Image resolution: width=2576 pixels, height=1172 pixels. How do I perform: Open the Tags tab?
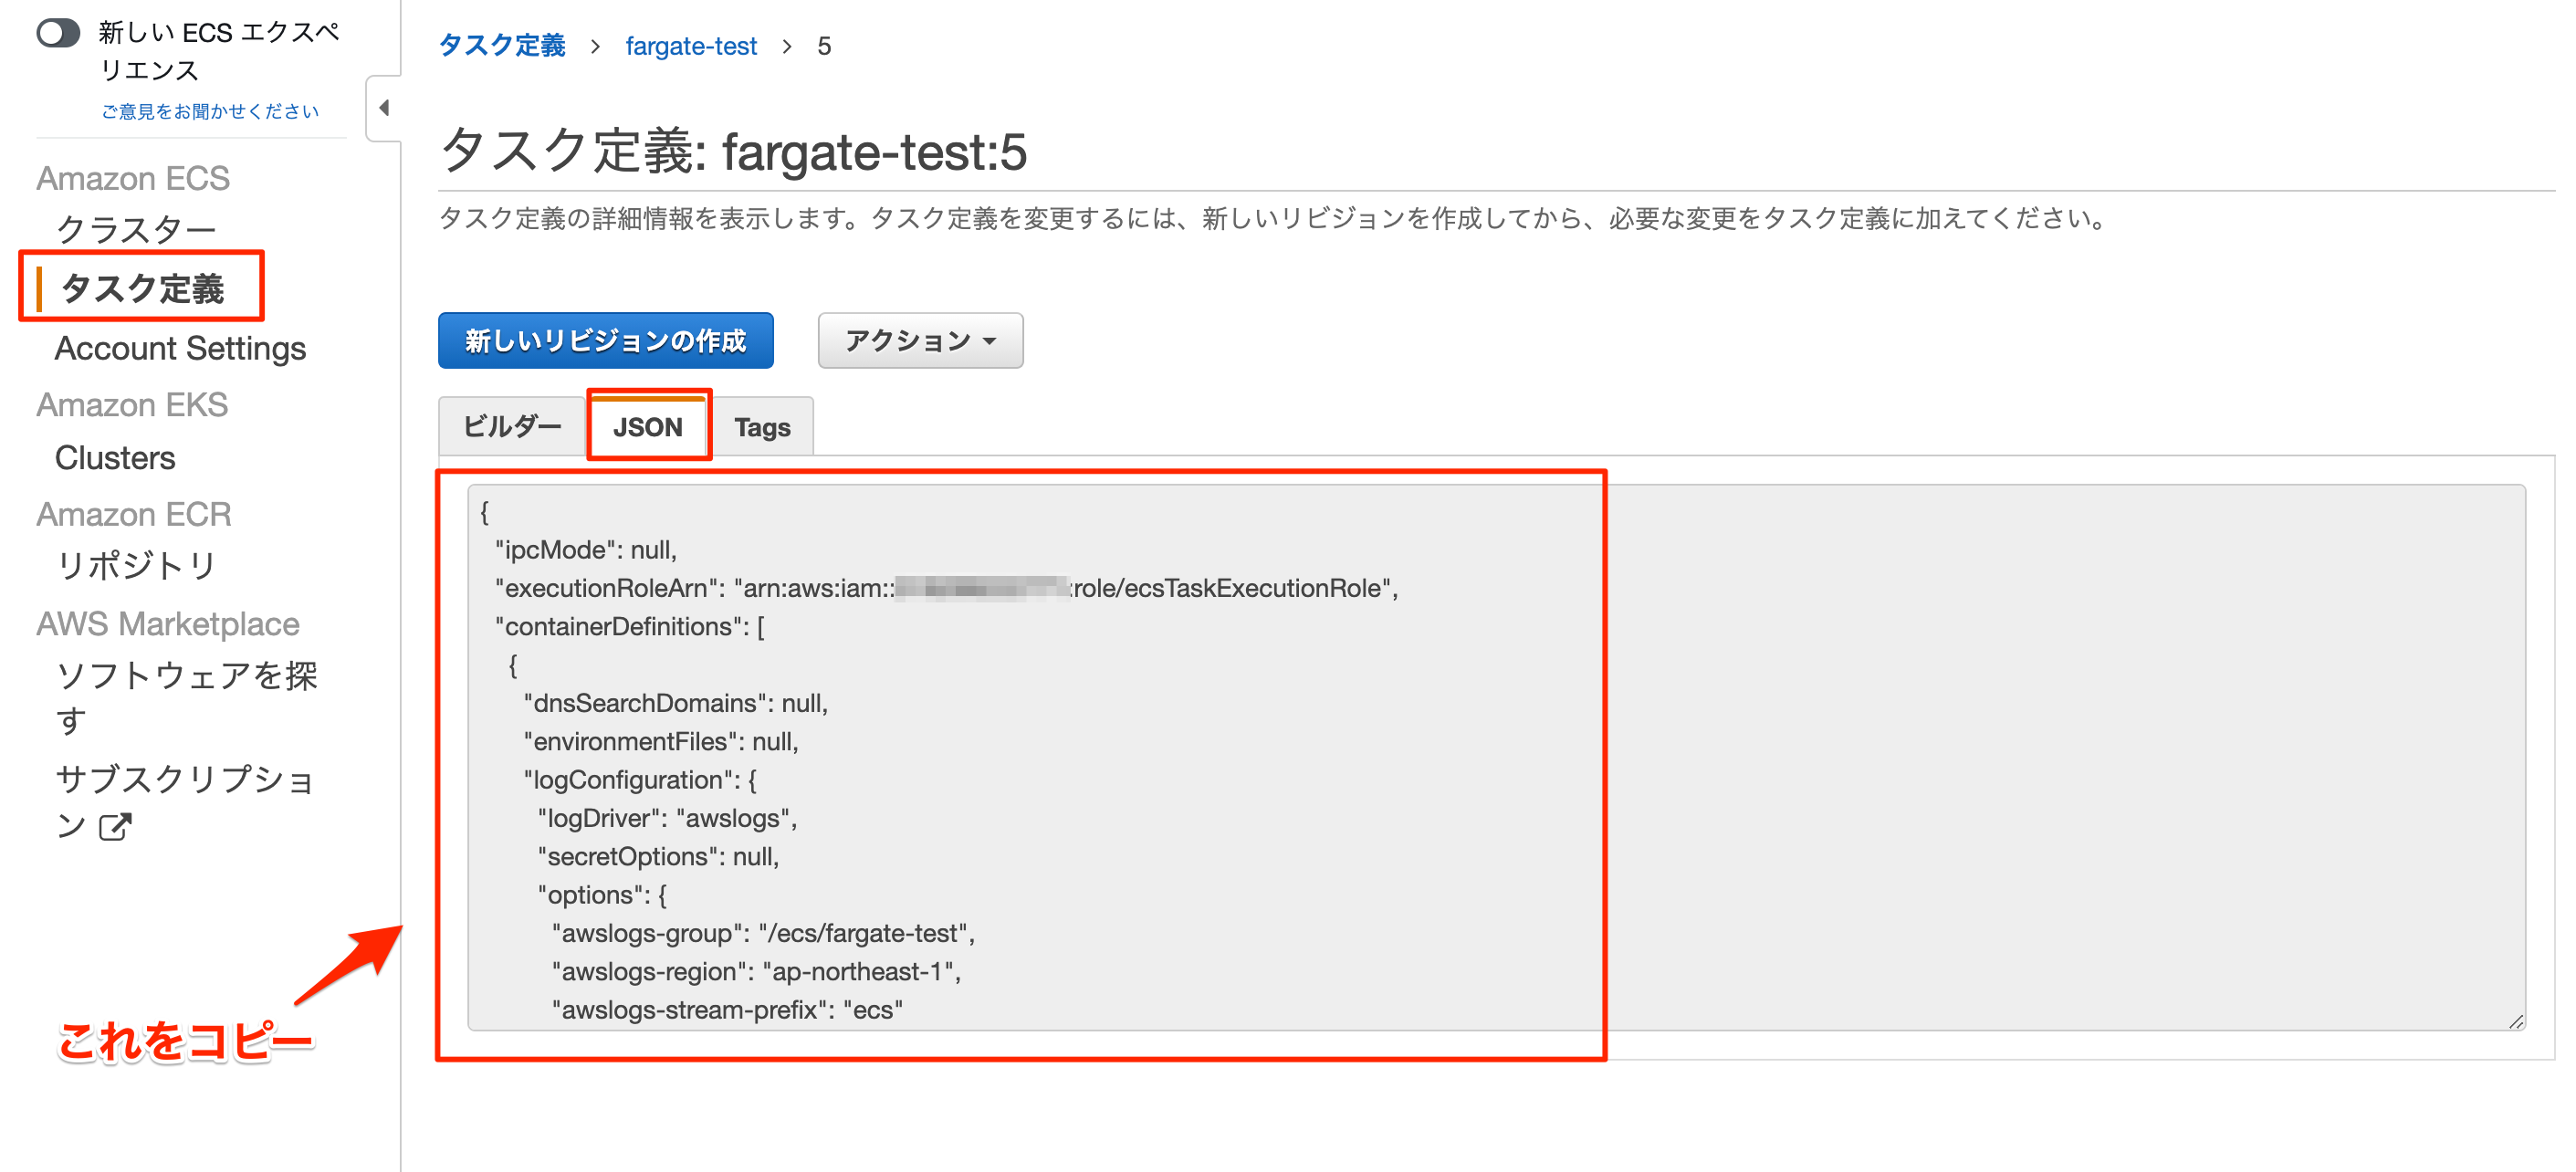(x=762, y=426)
